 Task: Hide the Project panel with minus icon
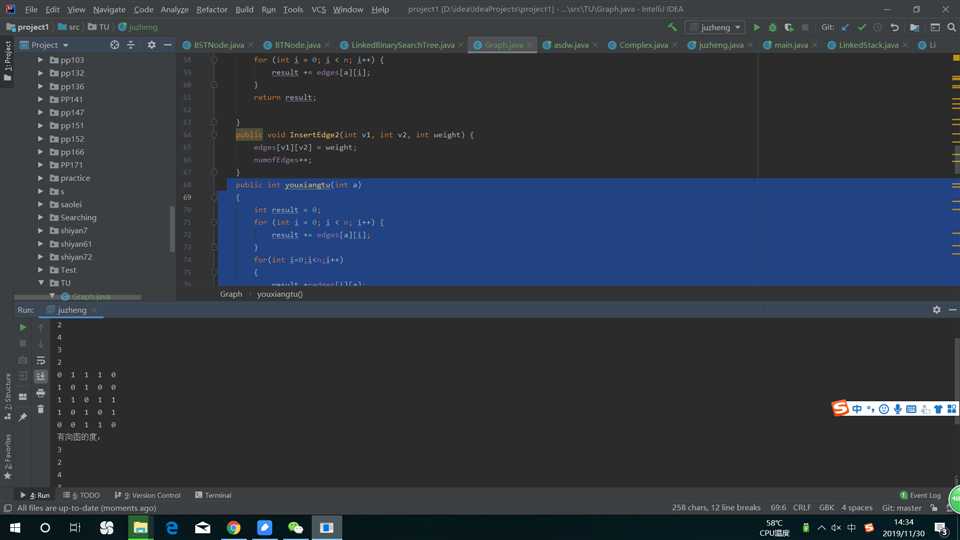click(x=167, y=45)
